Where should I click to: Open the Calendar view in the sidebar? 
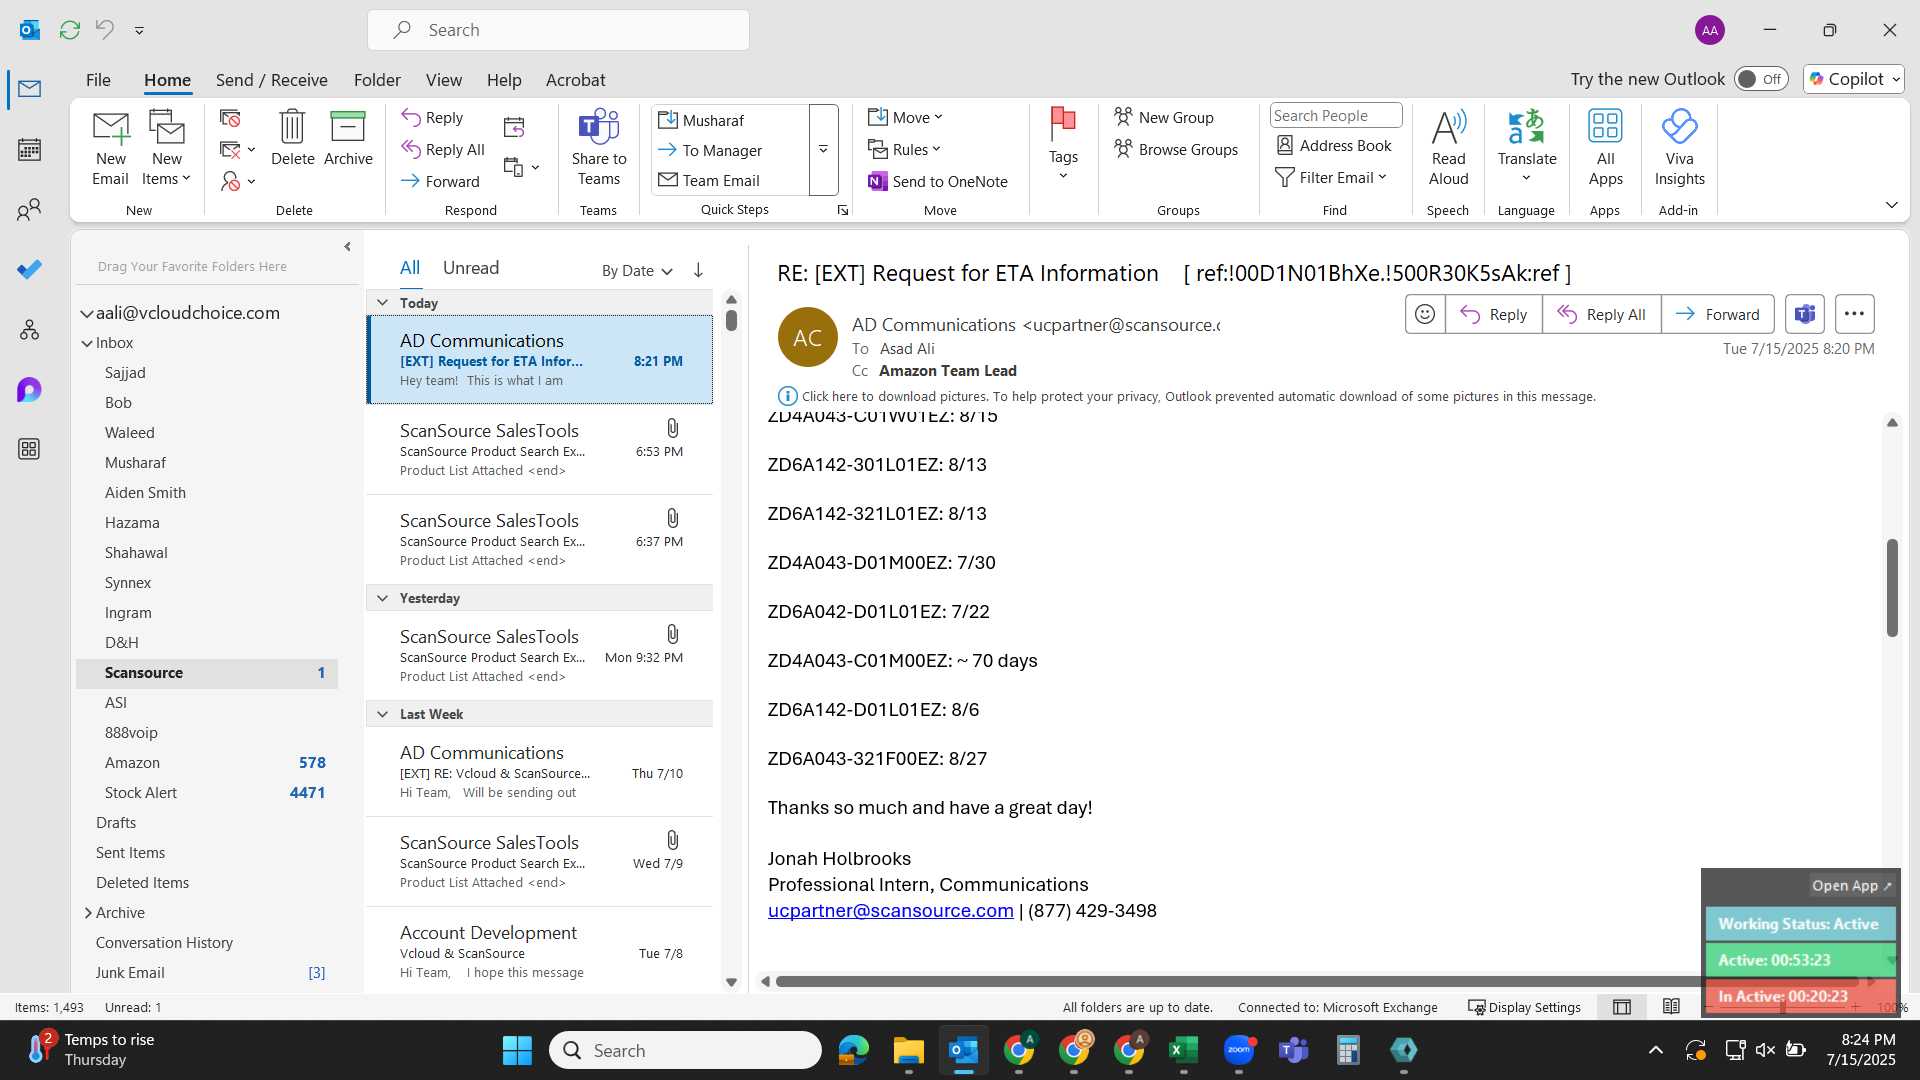pos(29,150)
